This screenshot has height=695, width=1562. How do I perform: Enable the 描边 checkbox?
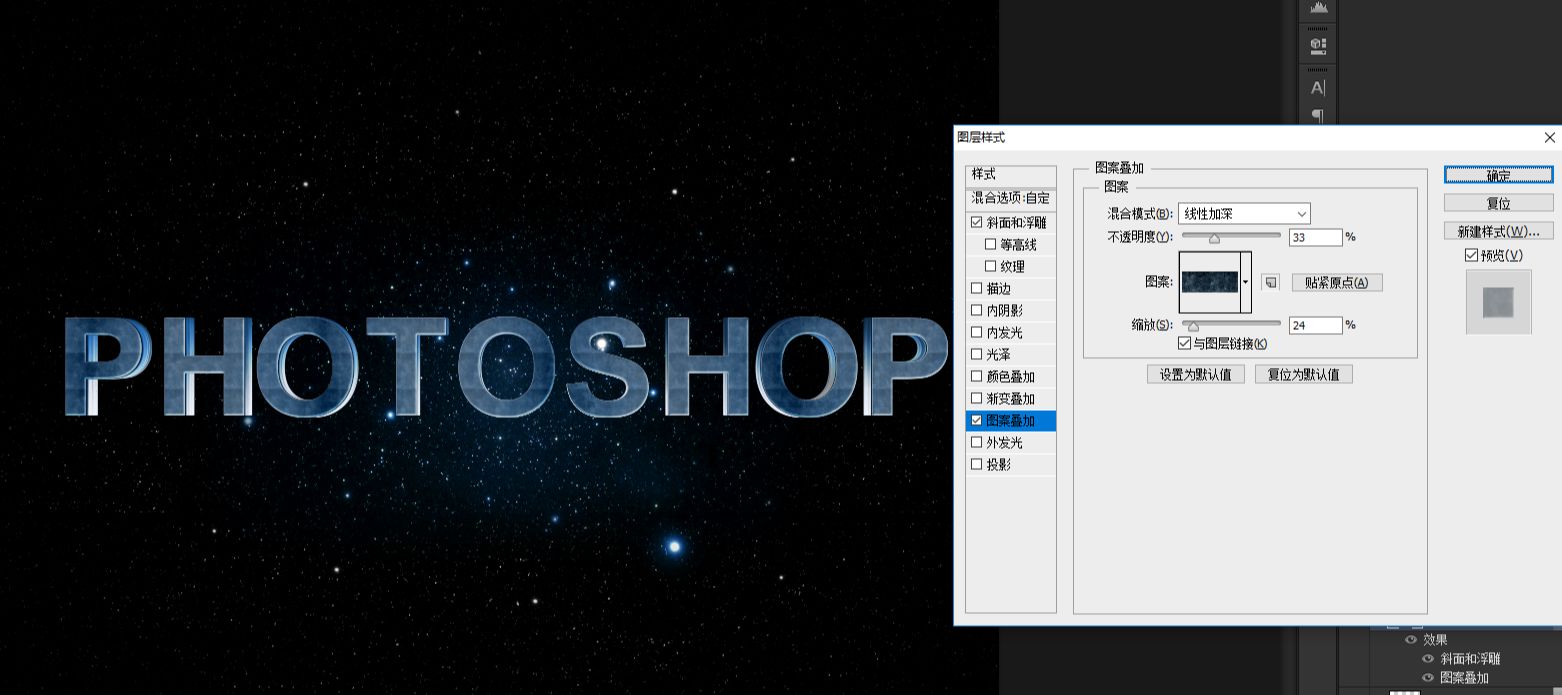(977, 289)
